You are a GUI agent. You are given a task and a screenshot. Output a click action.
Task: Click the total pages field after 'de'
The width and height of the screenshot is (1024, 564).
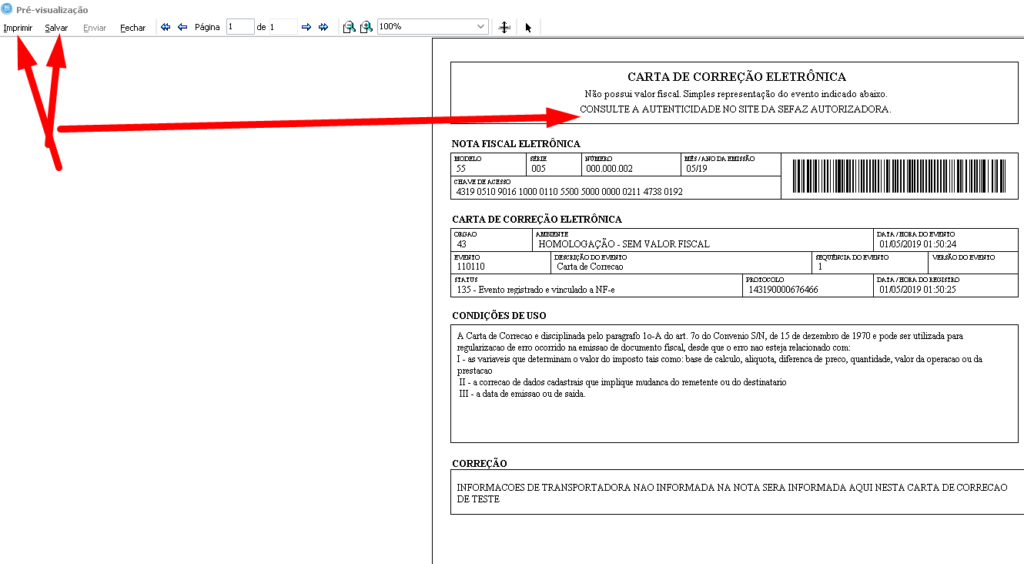point(283,27)
